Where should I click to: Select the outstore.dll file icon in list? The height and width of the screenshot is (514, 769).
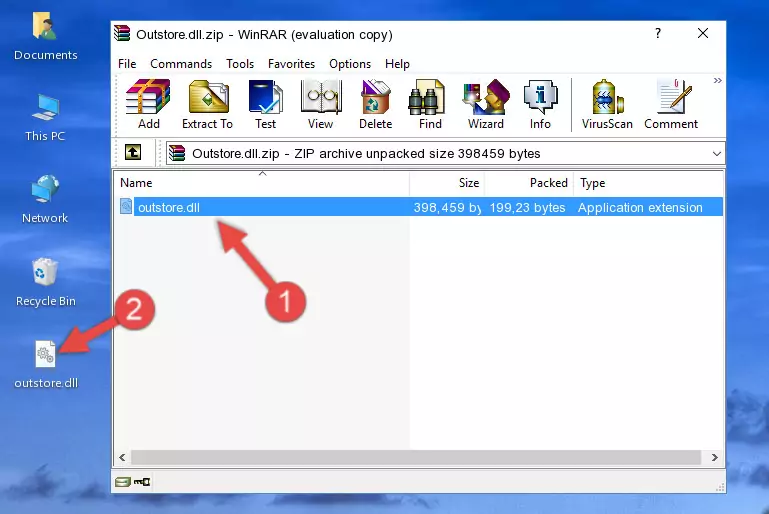pyautogui.click(x=126, y=206)
